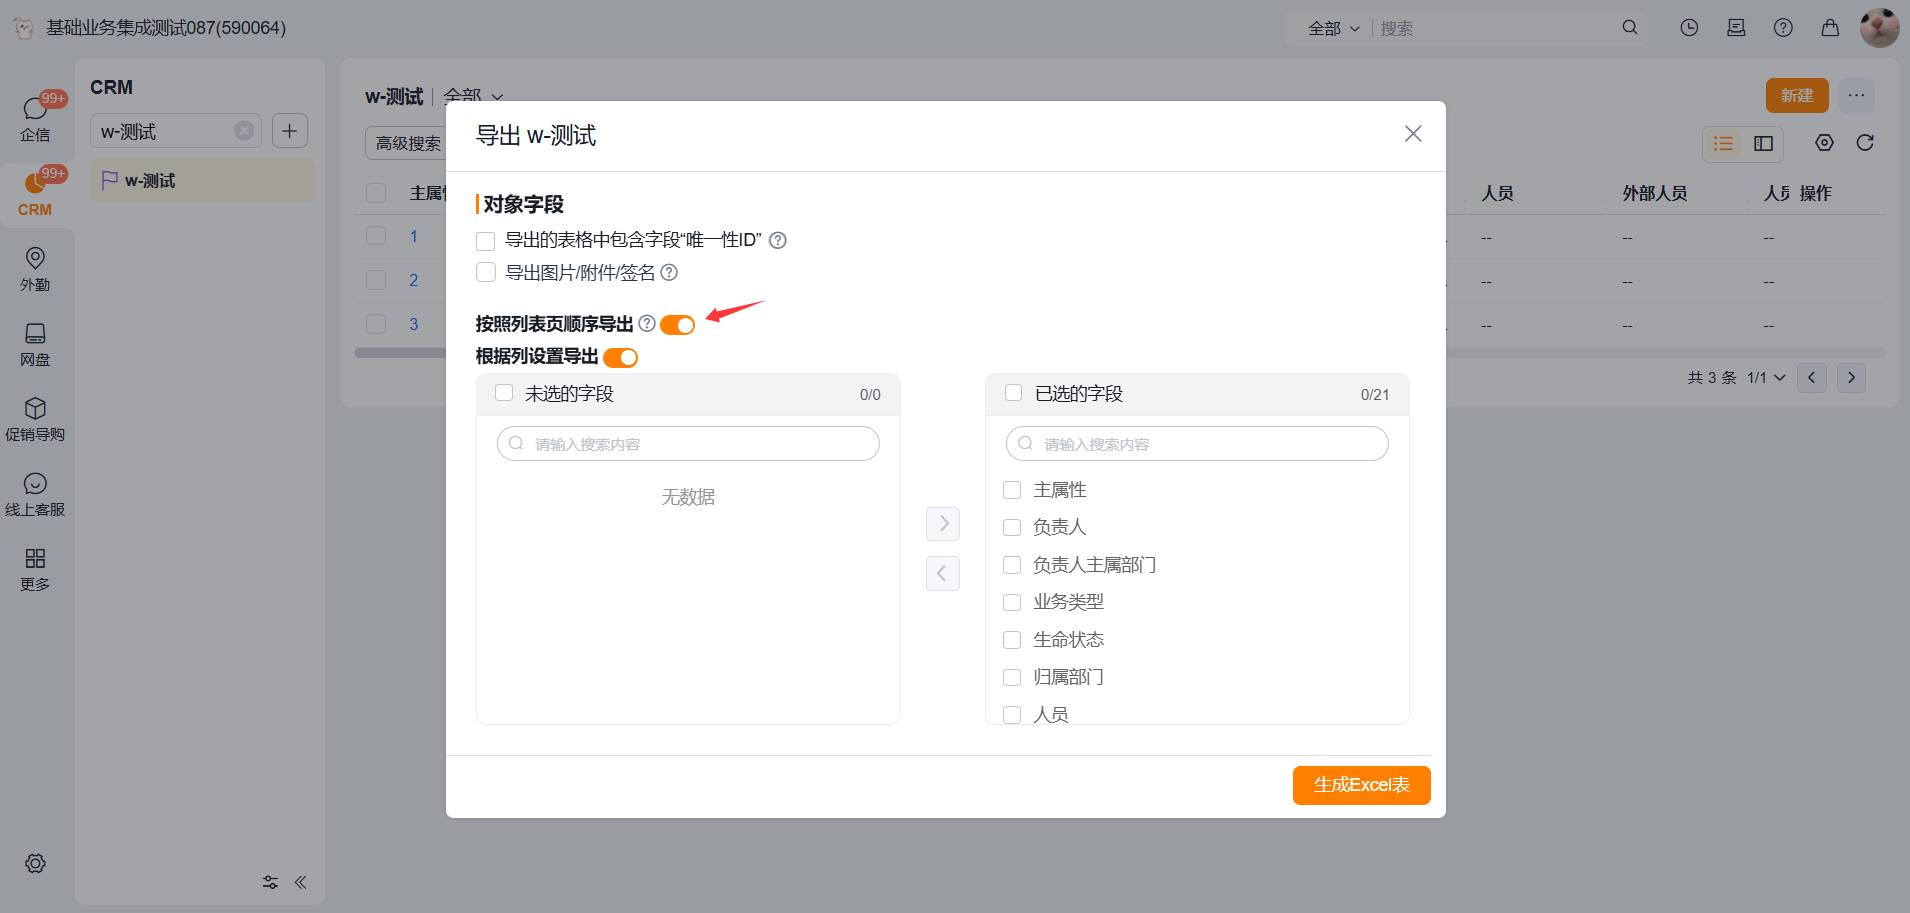The image size is (1910, 913).
Task: Toggle 根据列设置导出 switch
Action: click(x=620, y=357)
